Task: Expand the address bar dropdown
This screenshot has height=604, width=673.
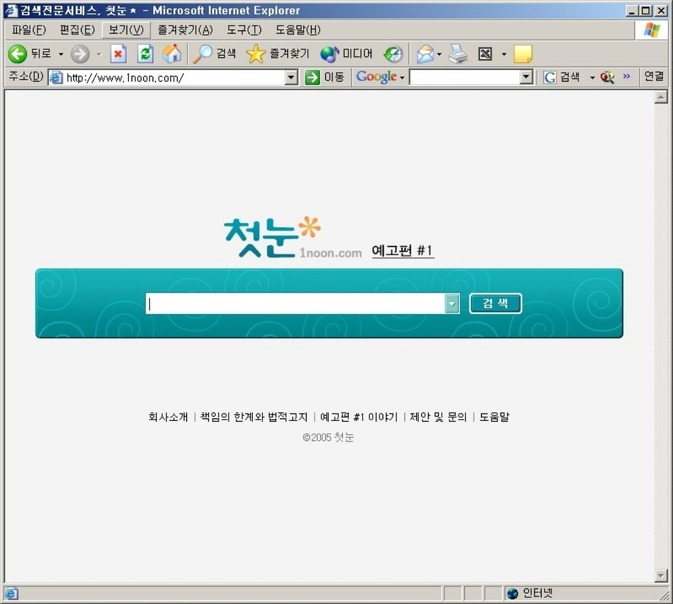Action: coord(291,78)
